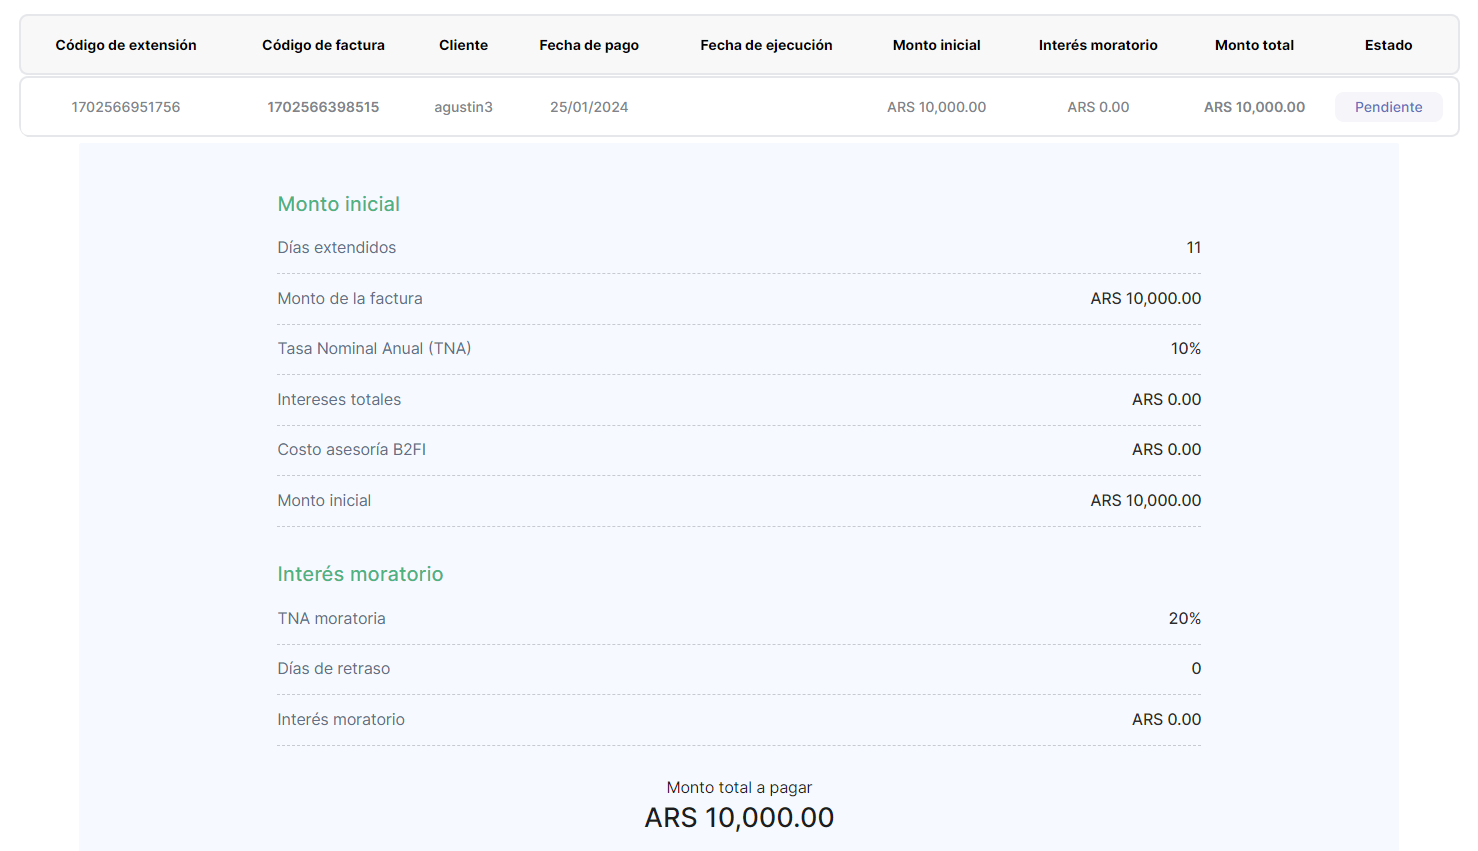The image size is (1478, 851).
Task: Open invoice code 1702566398515
Action: point(323,107)
